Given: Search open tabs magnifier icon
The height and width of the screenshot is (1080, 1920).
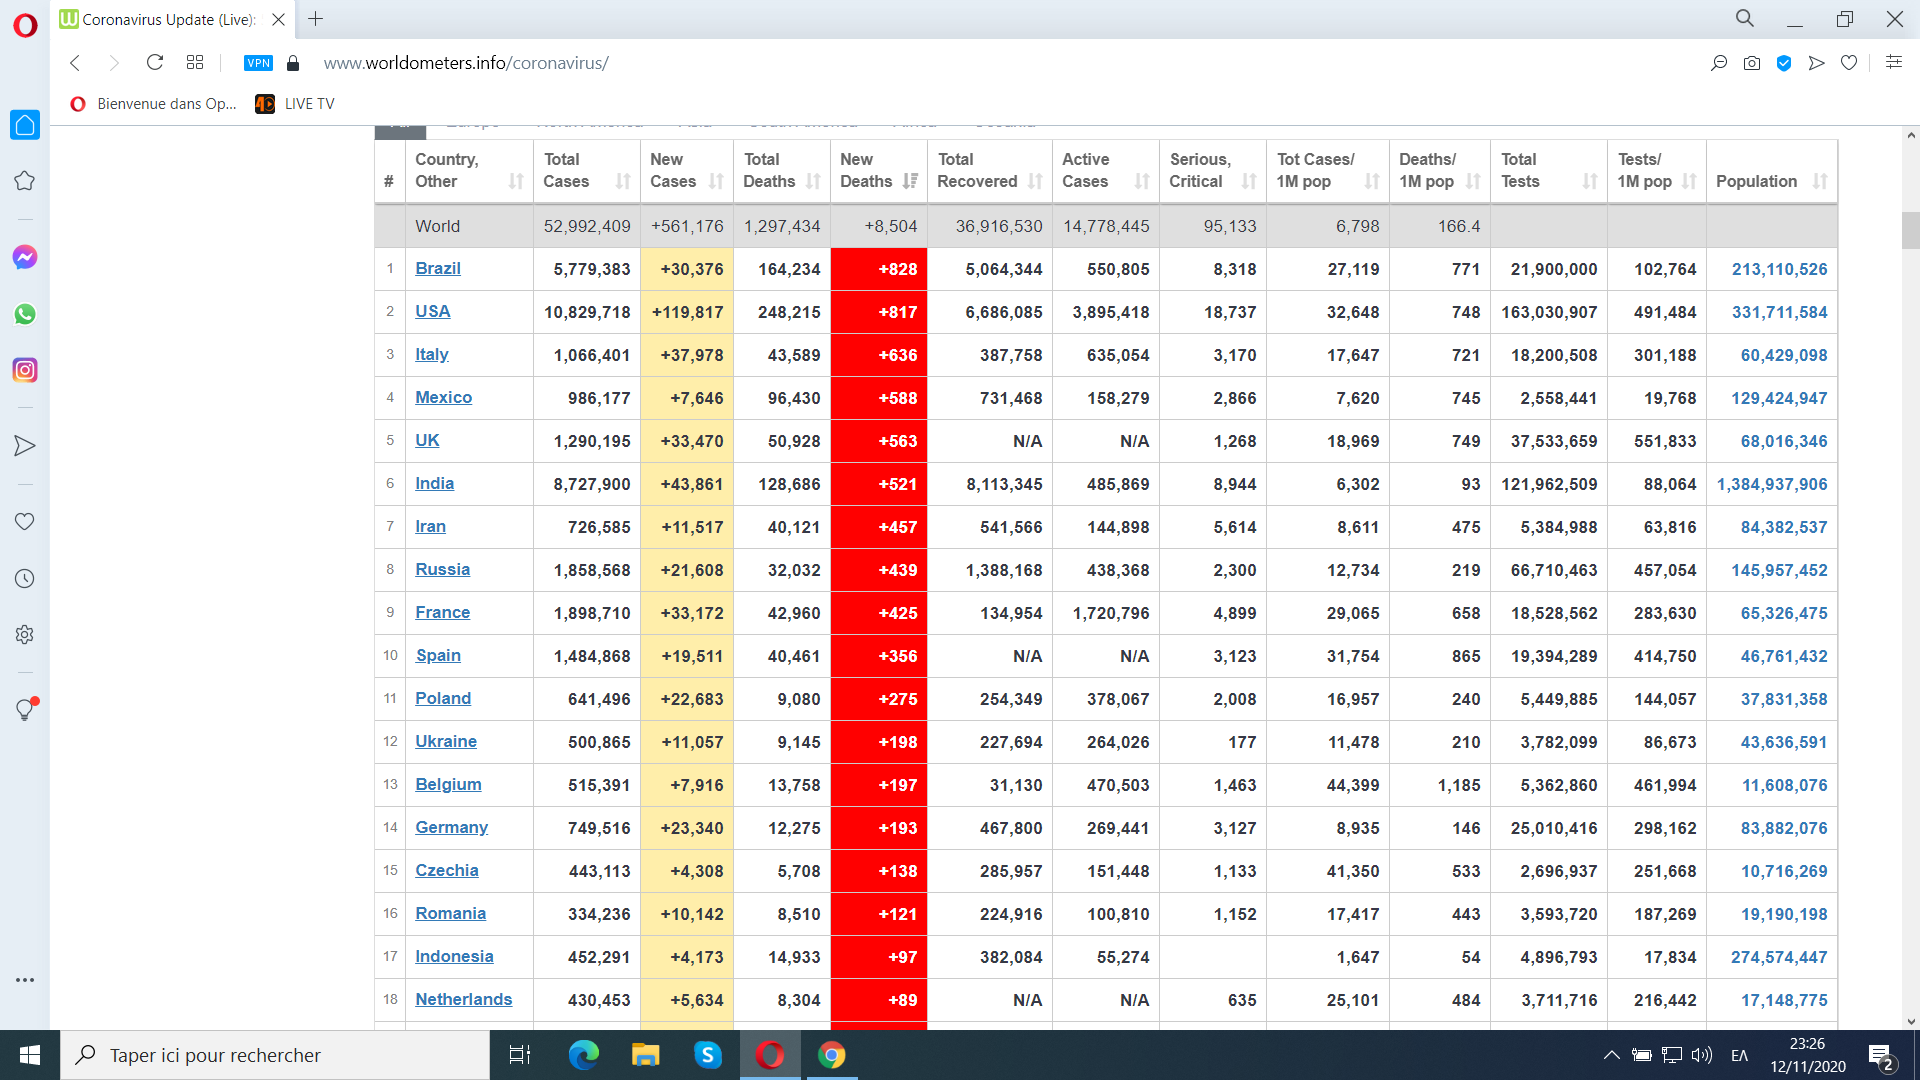Looking at the screenshot, I should click(x=1745, y=18).
